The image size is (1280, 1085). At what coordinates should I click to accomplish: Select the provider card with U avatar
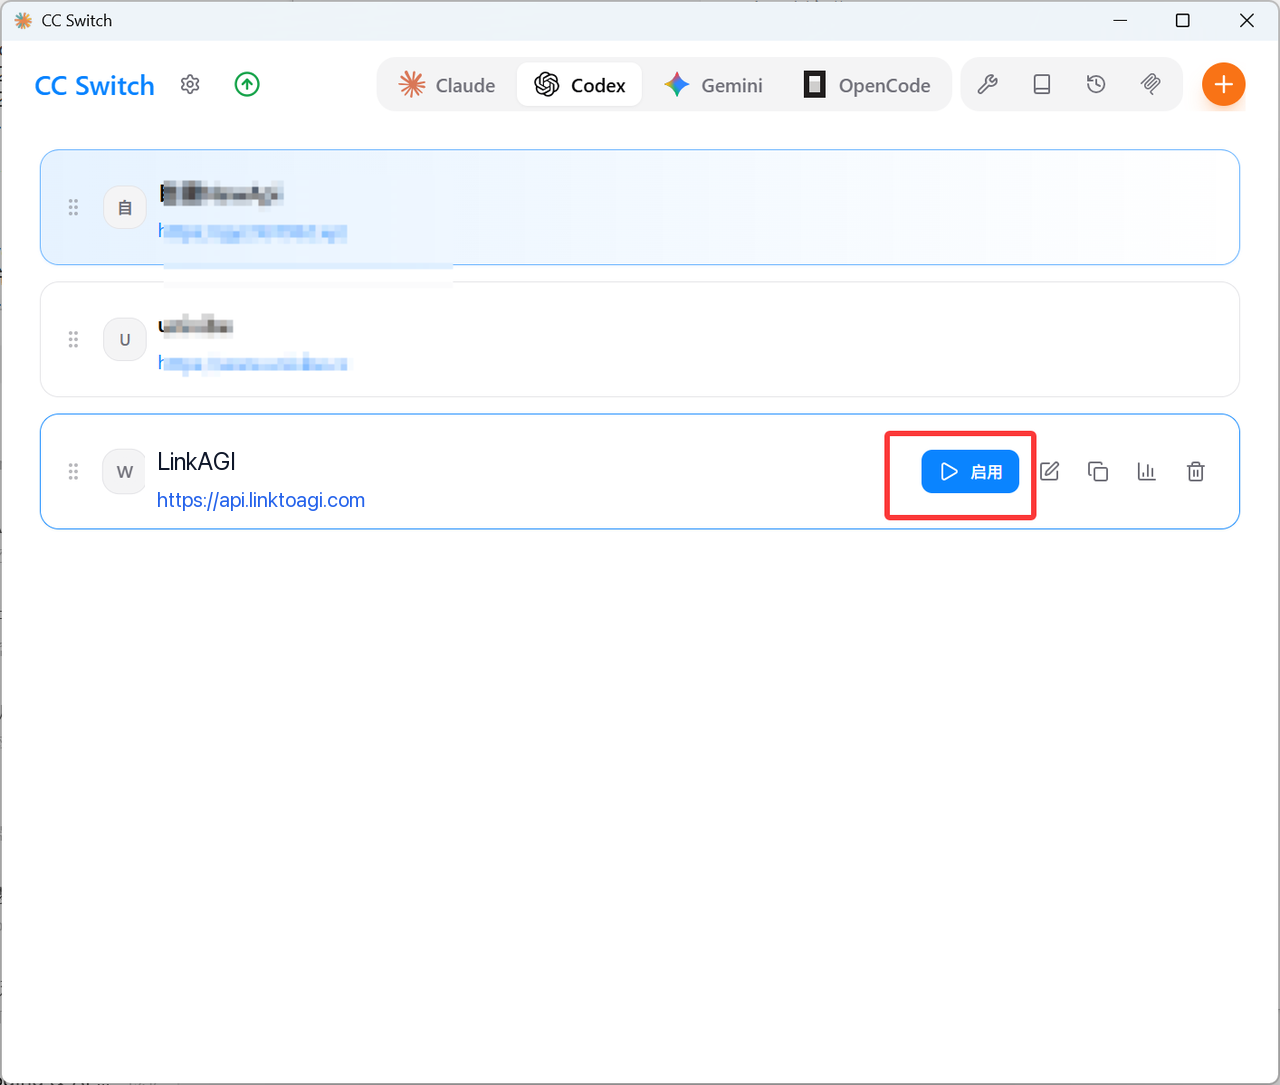[x=640, y=339]
